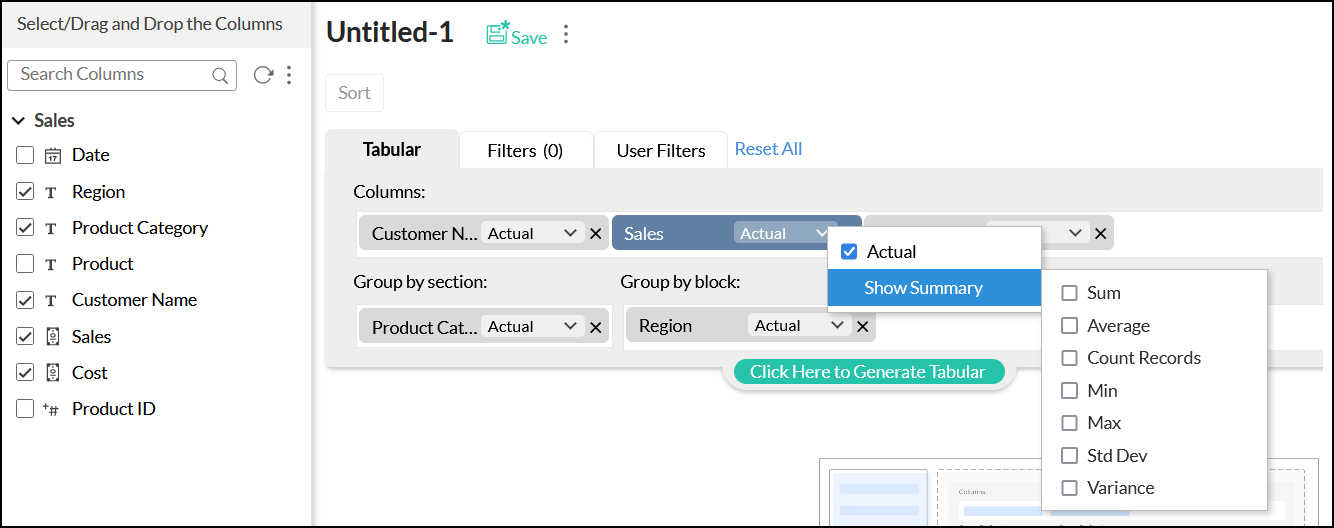This screenshot has width=1334, height=528.
Task: Click the Save icon
Action: pyautogui.click(x=498, y=35)
